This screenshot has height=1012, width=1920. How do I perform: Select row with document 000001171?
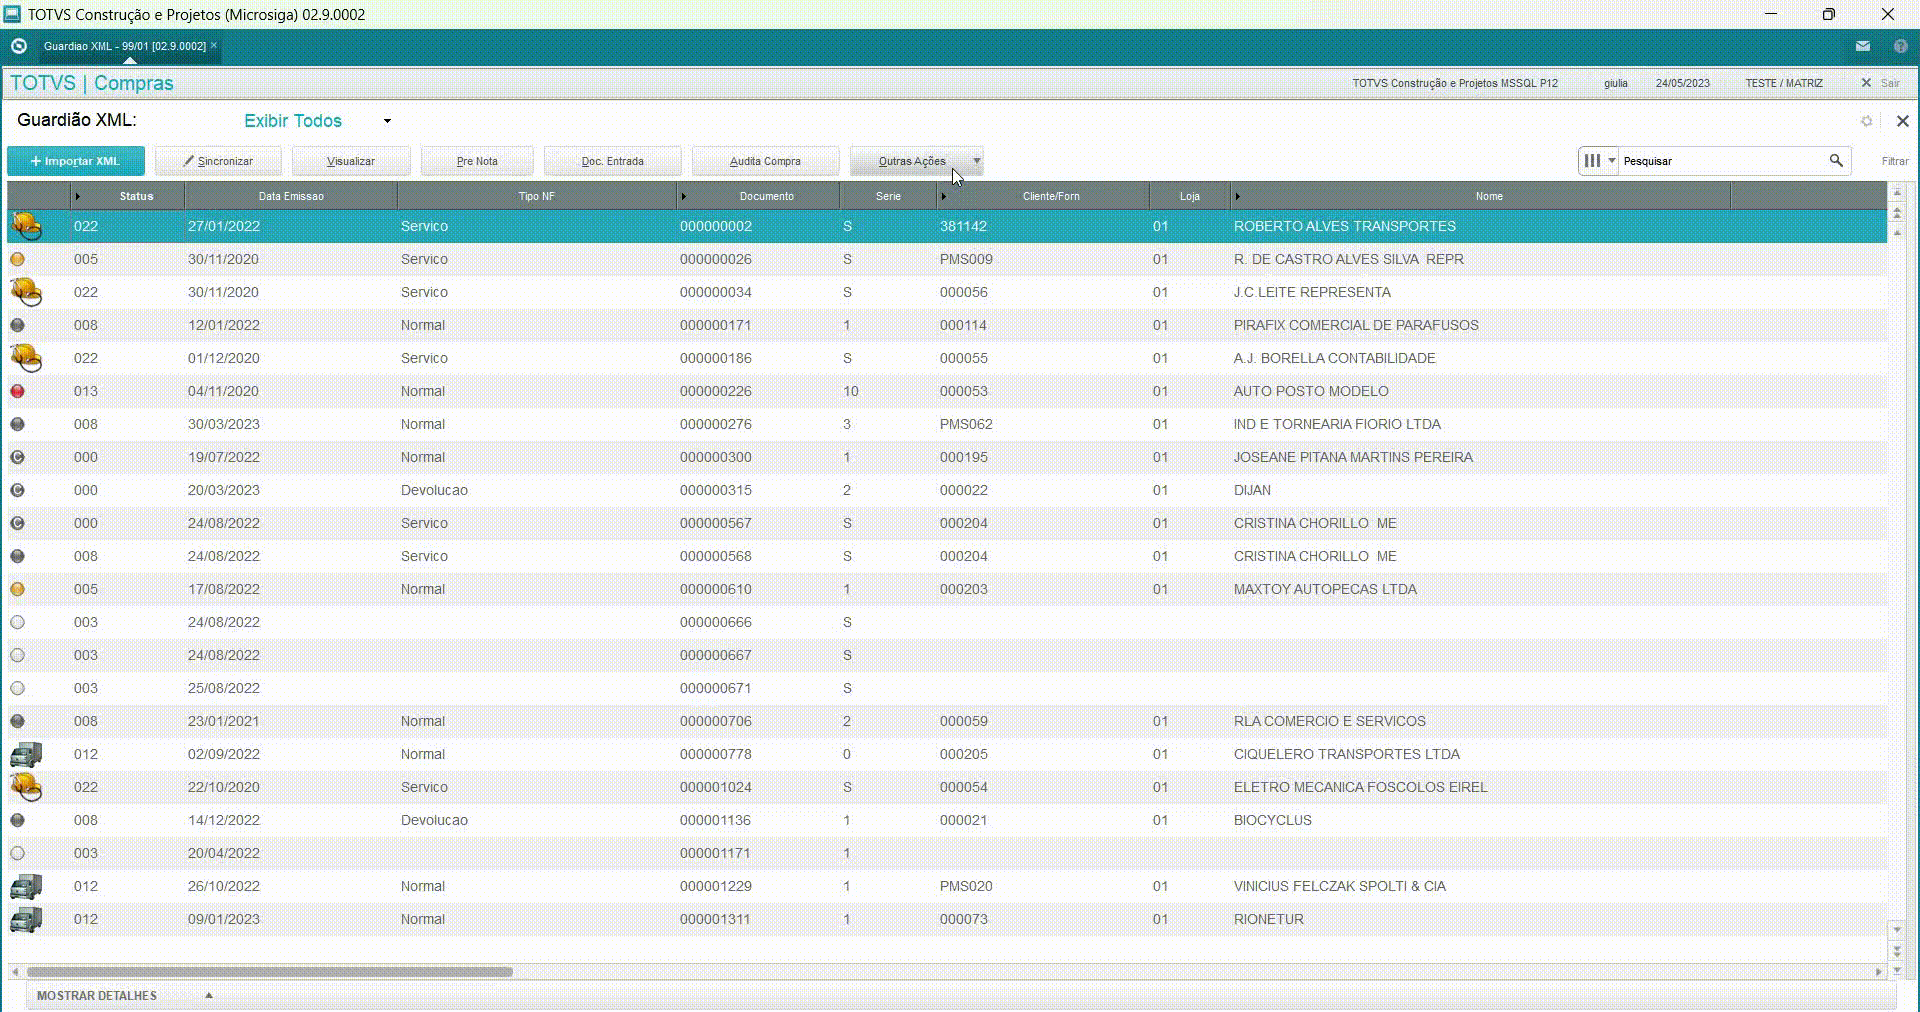point(947,853)
